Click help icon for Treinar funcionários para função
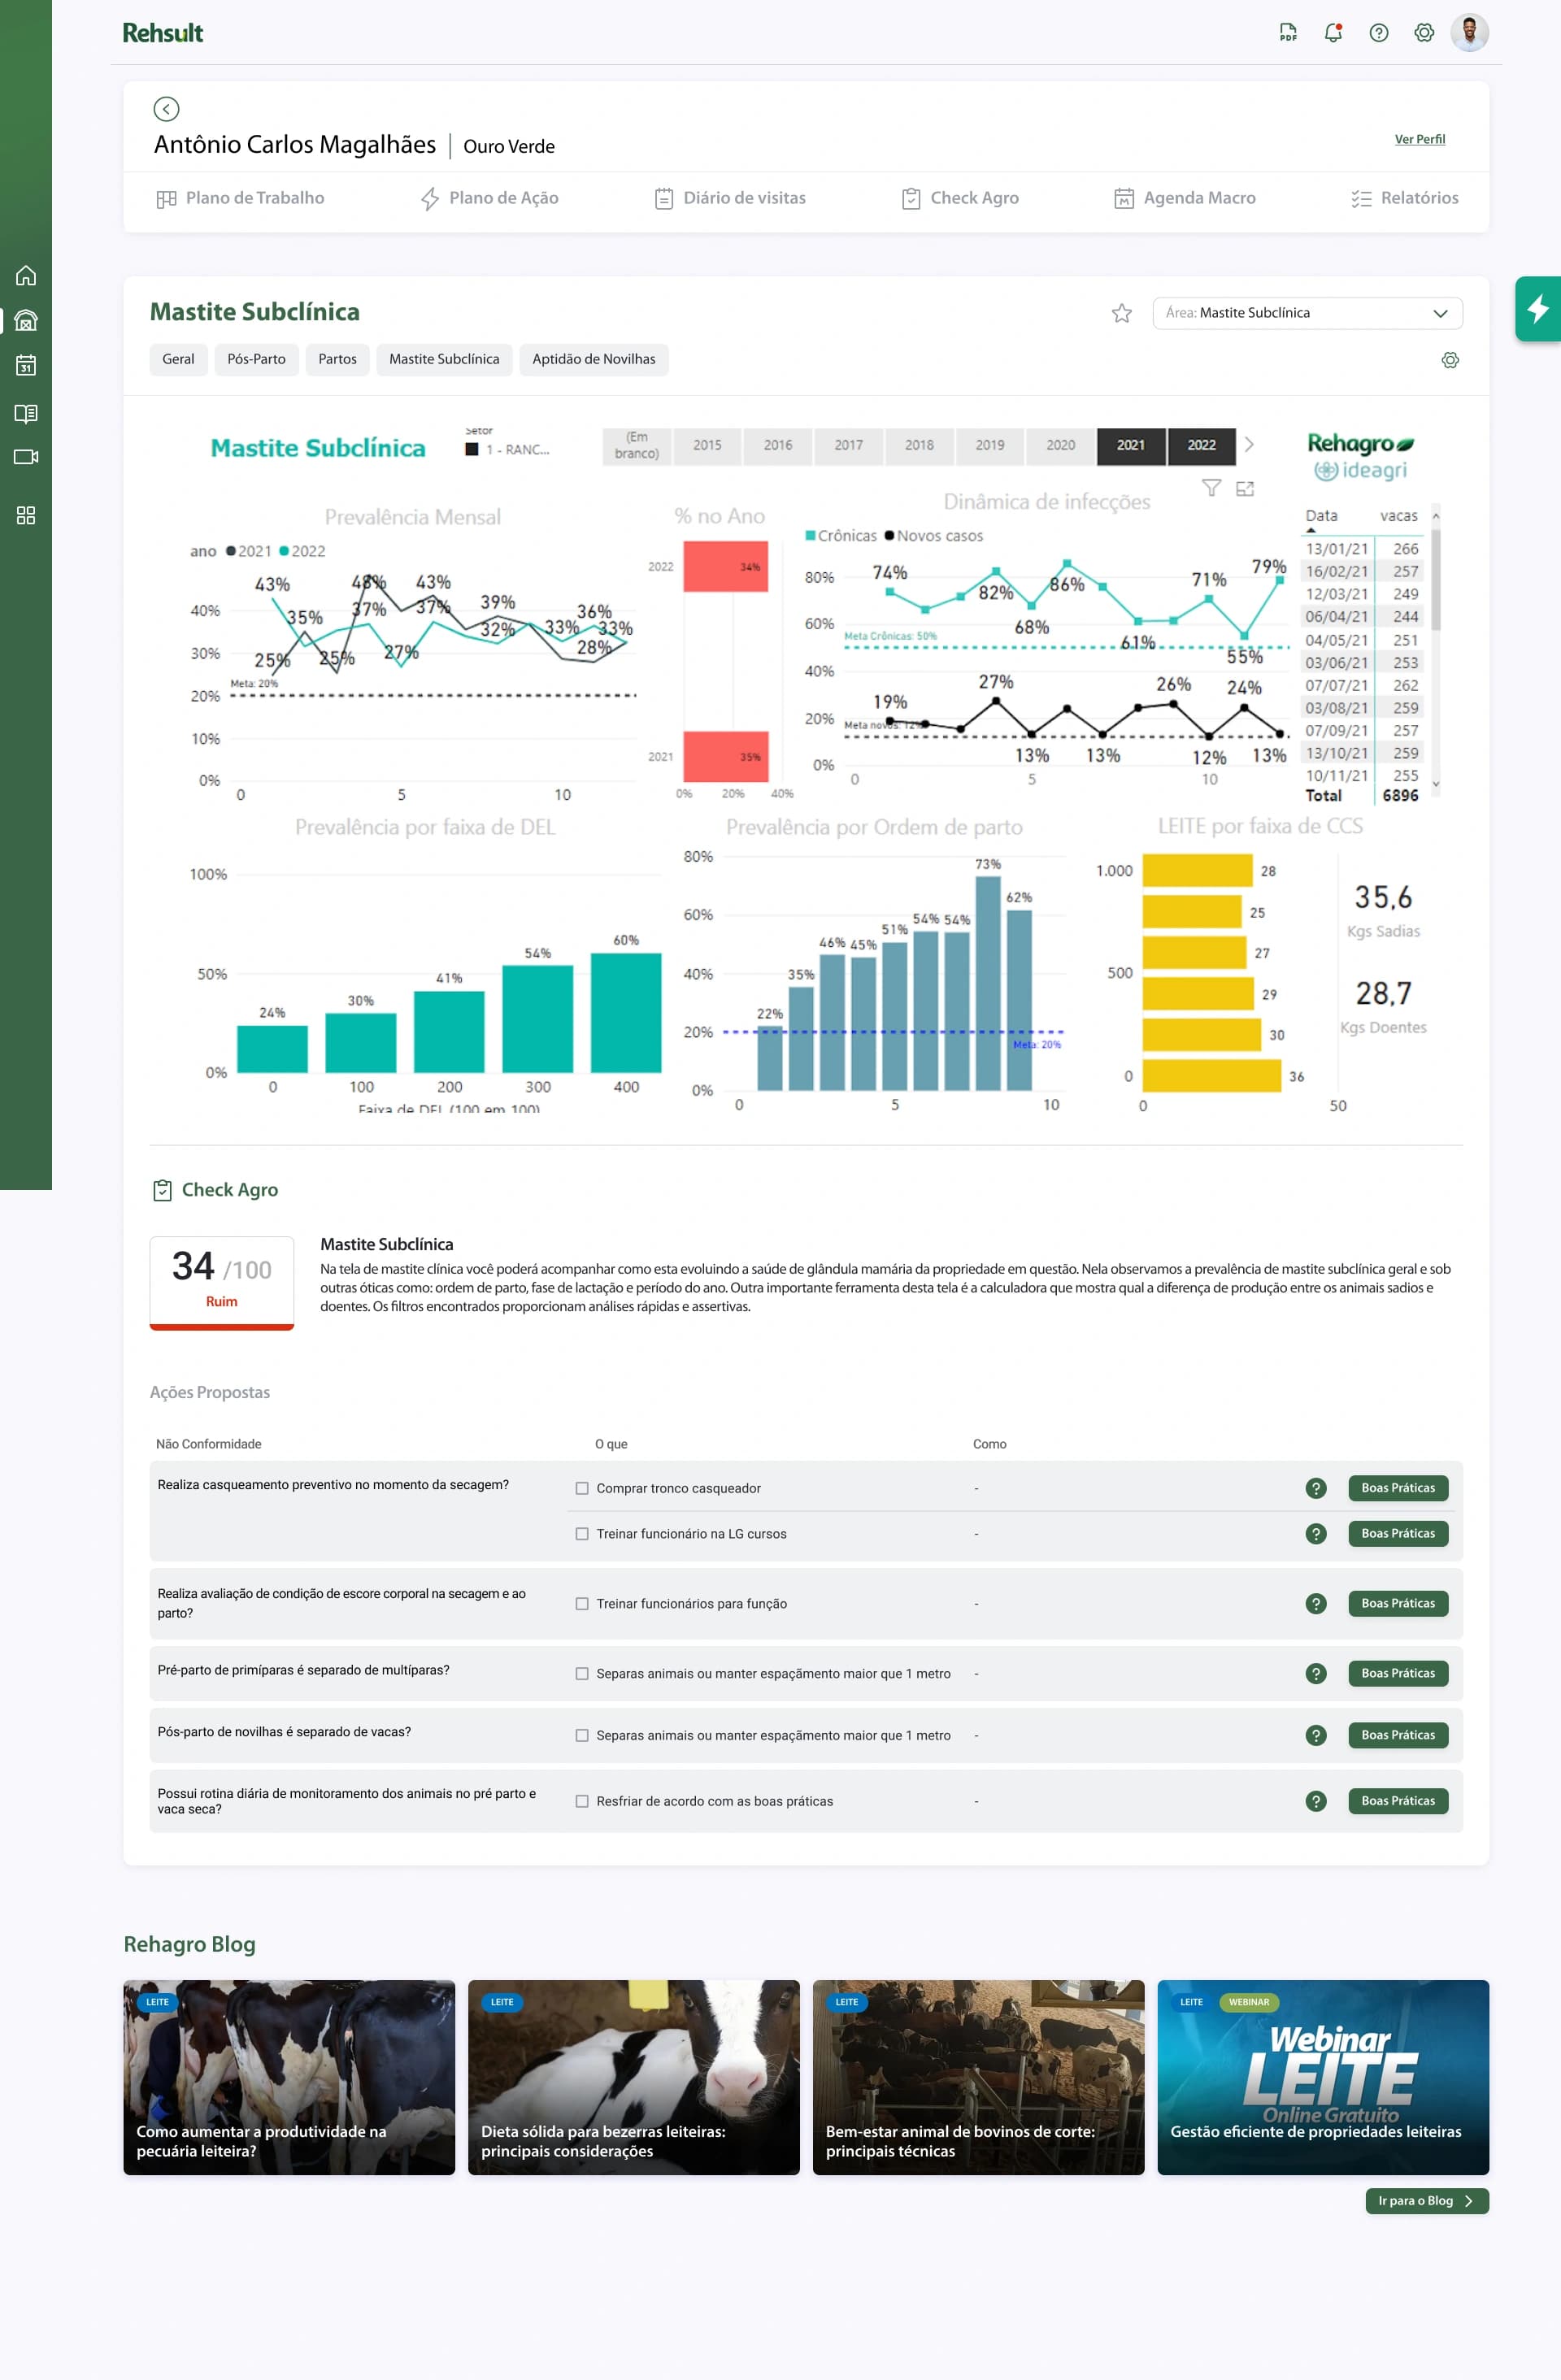This screenshot has height=2380, width=1561. [x=1316, y=1603]
